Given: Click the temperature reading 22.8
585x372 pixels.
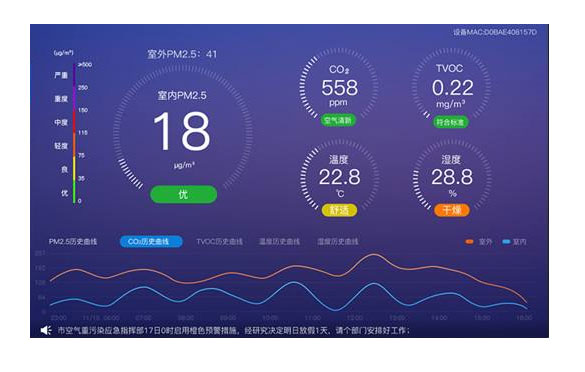Looking at the screenshot, I should 339,177.
